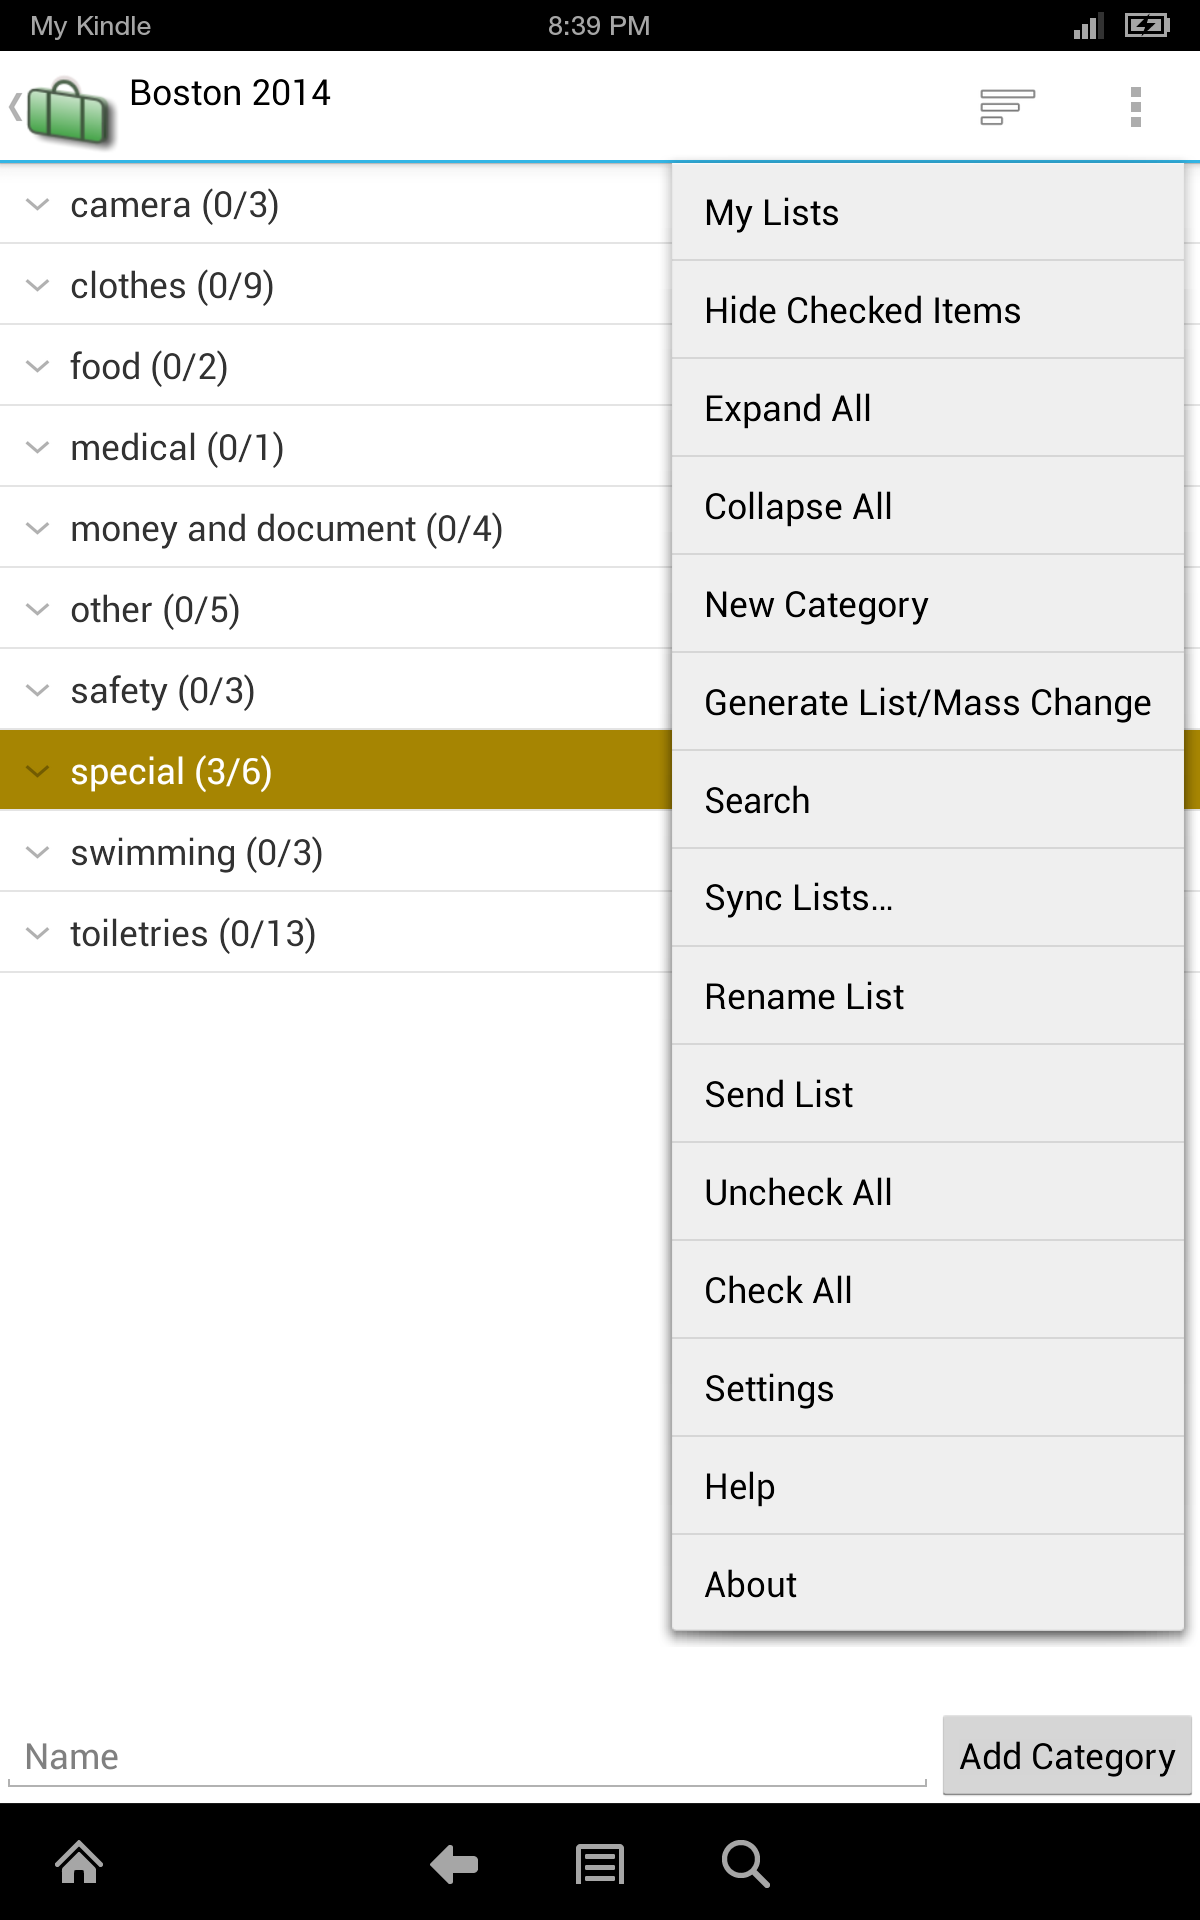Expand the clothes category

[x=37, y=285]
